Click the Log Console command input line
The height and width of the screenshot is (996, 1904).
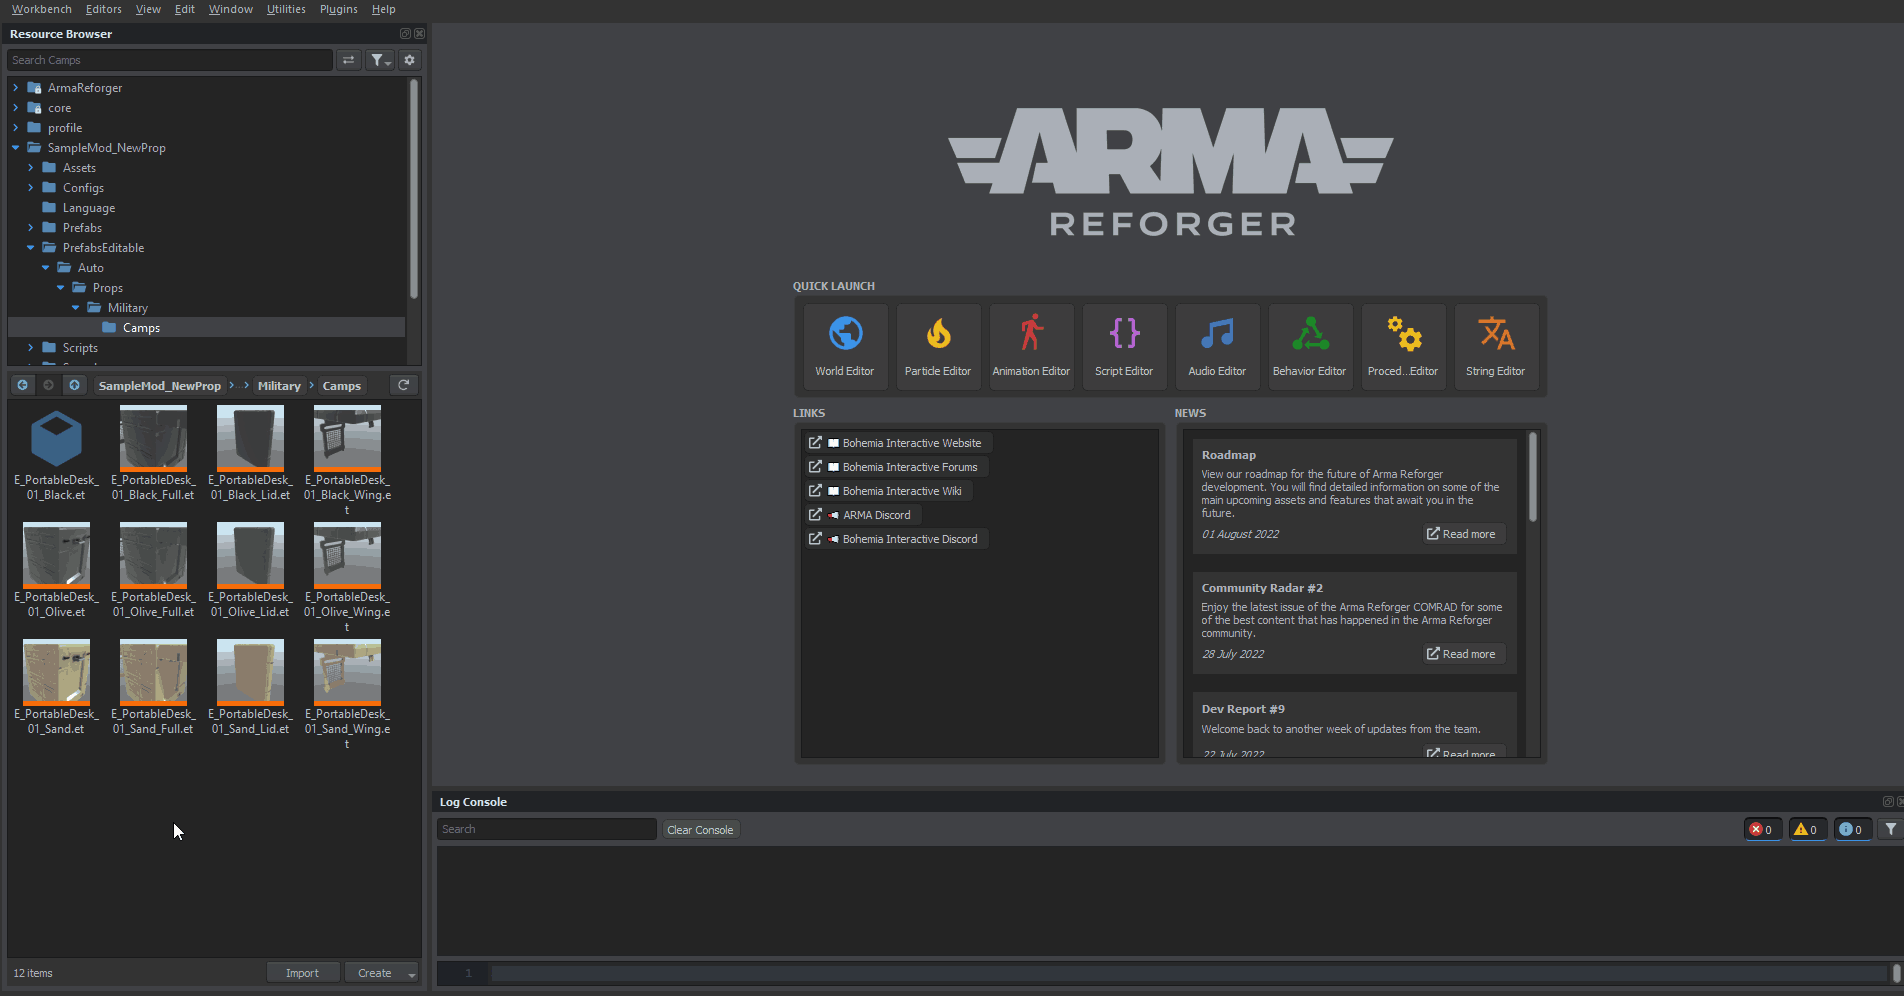1188,972
